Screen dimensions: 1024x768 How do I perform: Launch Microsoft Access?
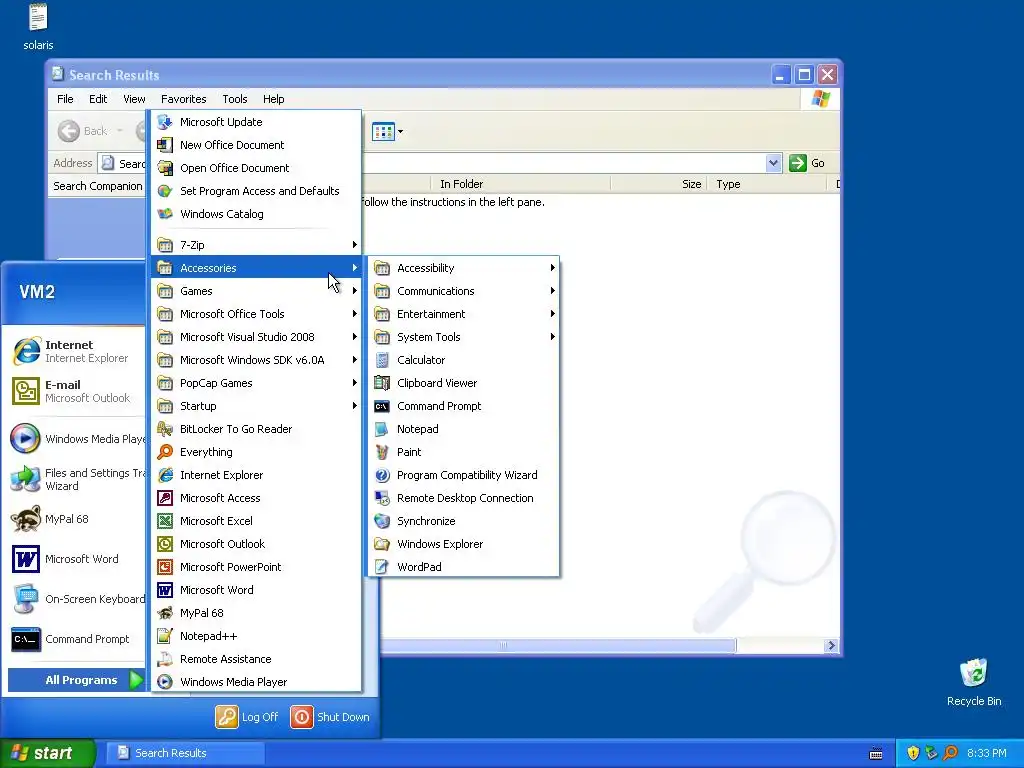pos(256,498)
